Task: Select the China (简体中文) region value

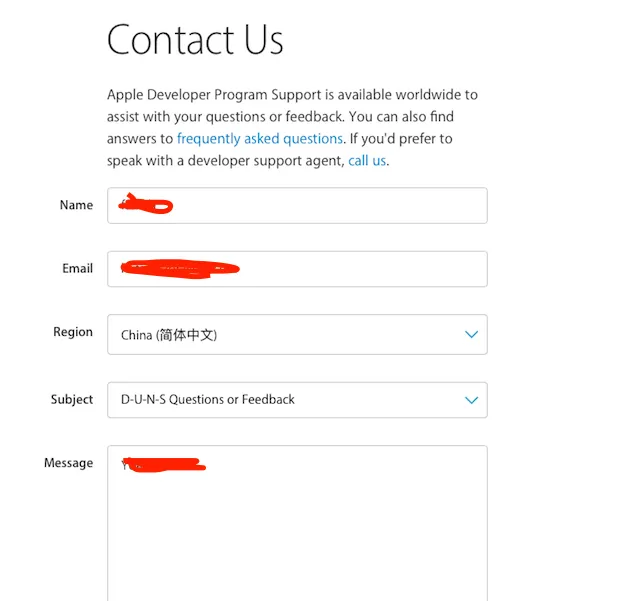Action: tap(169, 335)
